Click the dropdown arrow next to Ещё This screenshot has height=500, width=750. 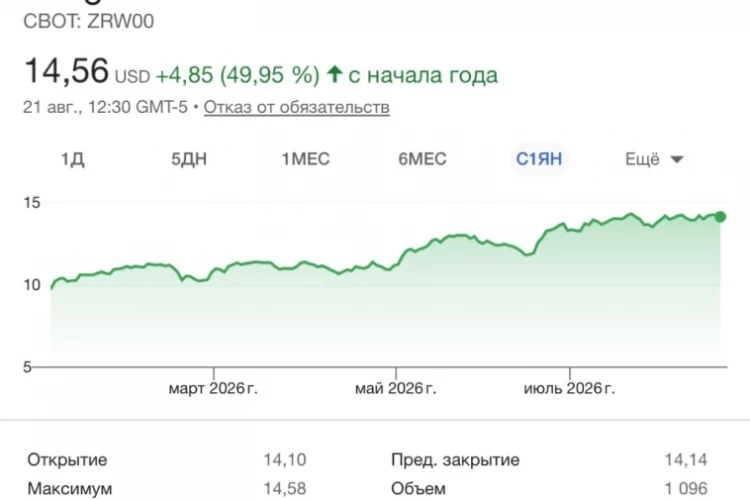677,159
